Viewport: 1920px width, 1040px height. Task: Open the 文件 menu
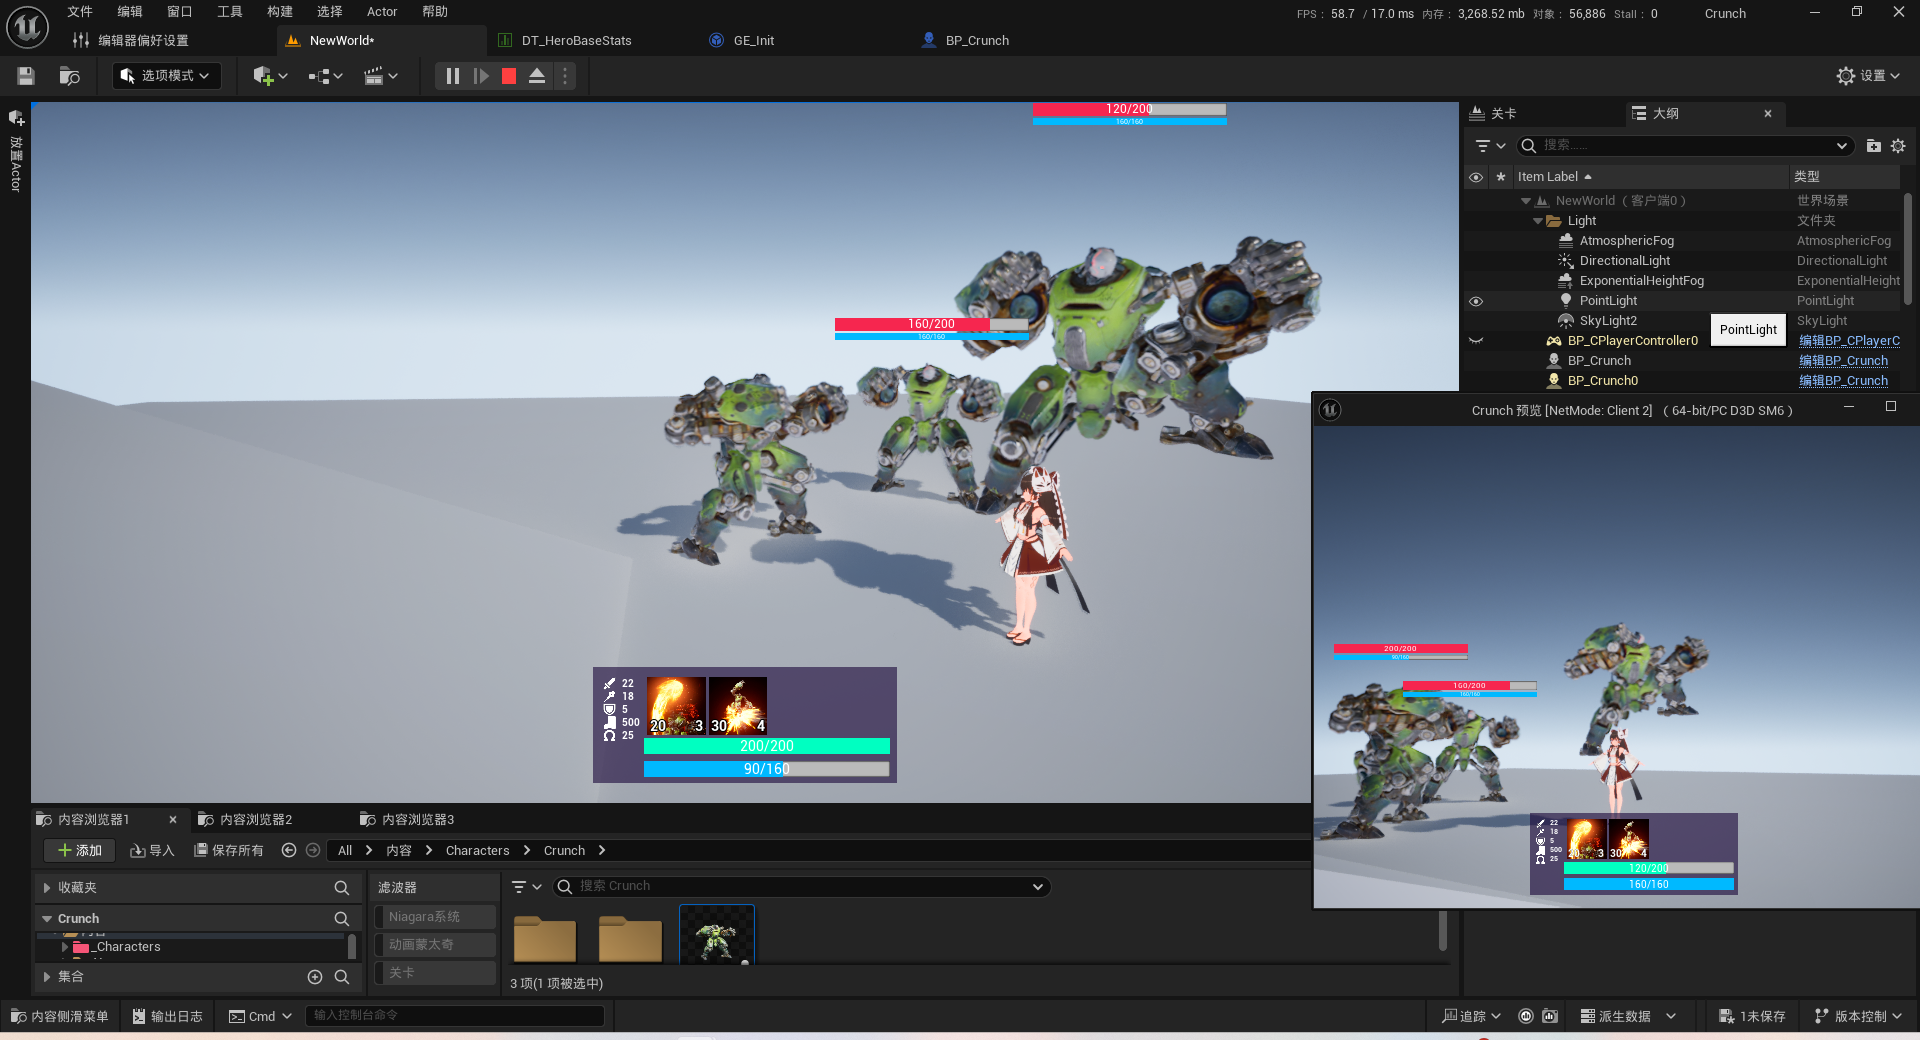[x=80, y=12]
